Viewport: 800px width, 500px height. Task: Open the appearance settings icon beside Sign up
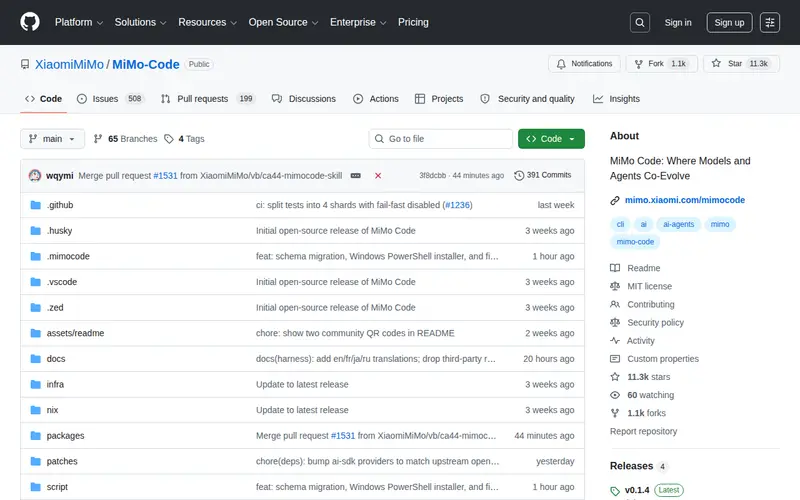pyautogui.click(x=769, y=22)
